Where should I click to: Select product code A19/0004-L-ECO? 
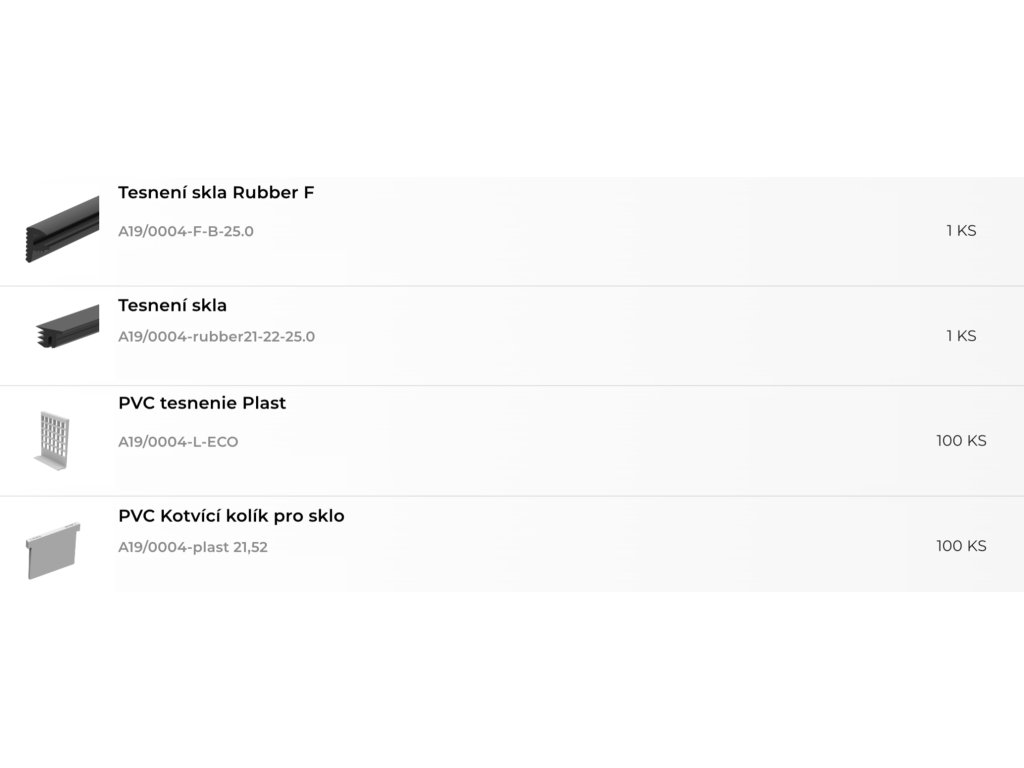pos(178,442)
